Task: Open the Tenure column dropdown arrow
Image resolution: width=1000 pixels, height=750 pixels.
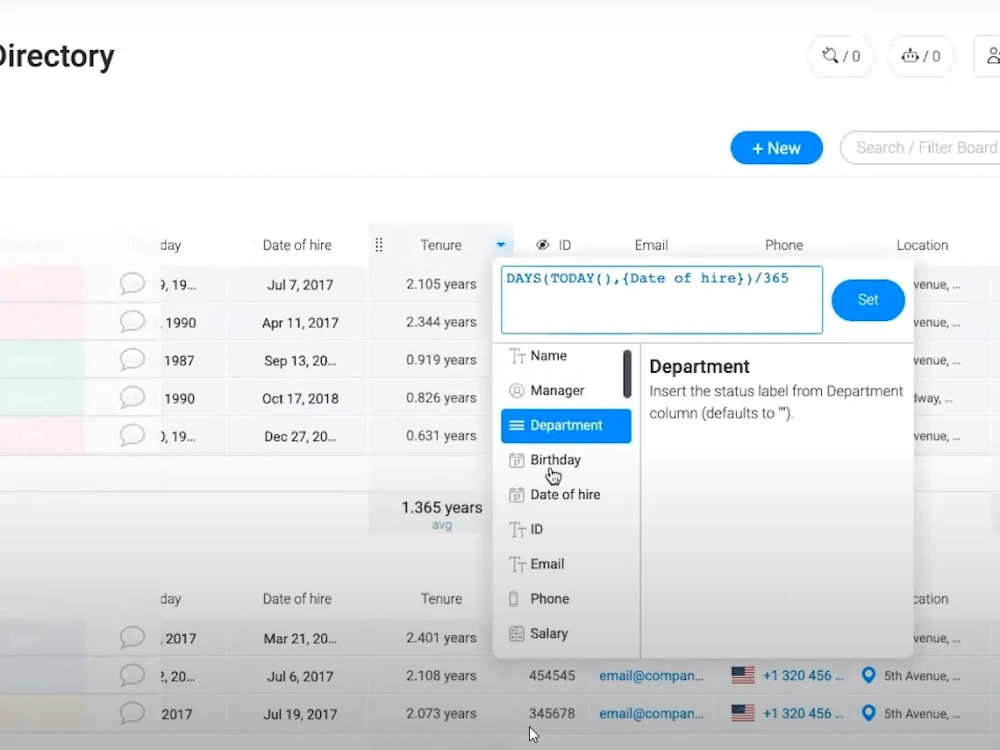Action: tap(501, 245)
